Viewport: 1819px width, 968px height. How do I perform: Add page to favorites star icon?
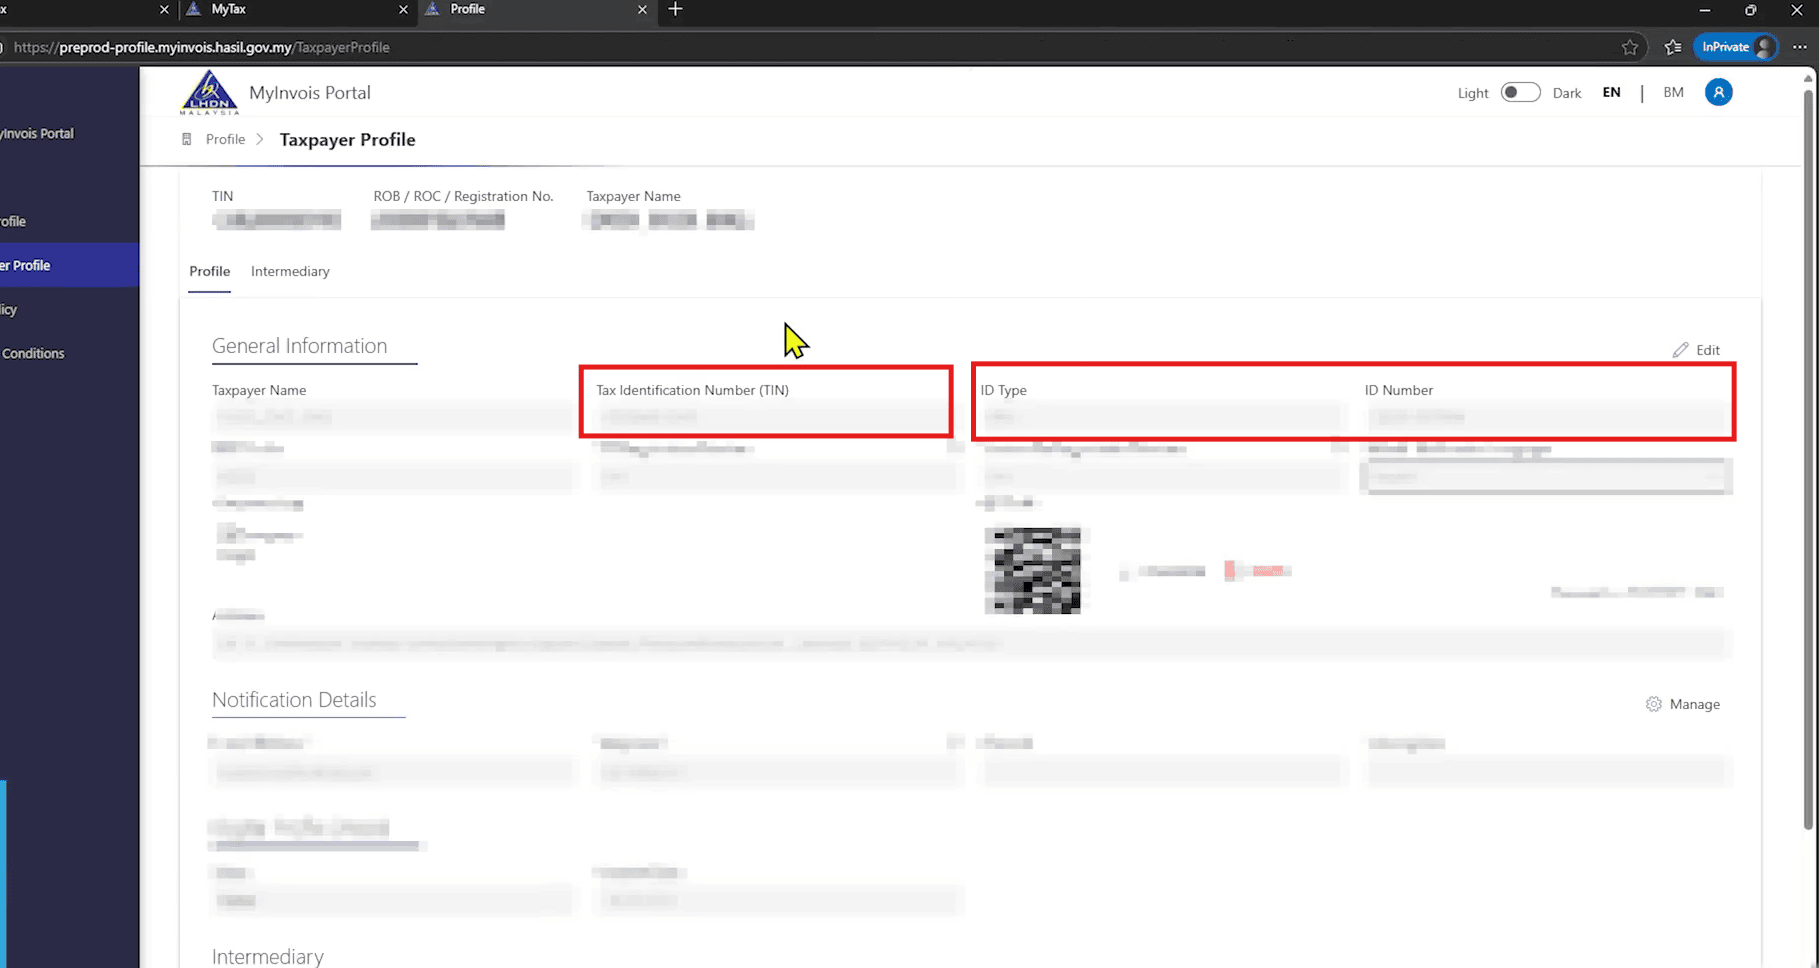(x=1629, y=47)
